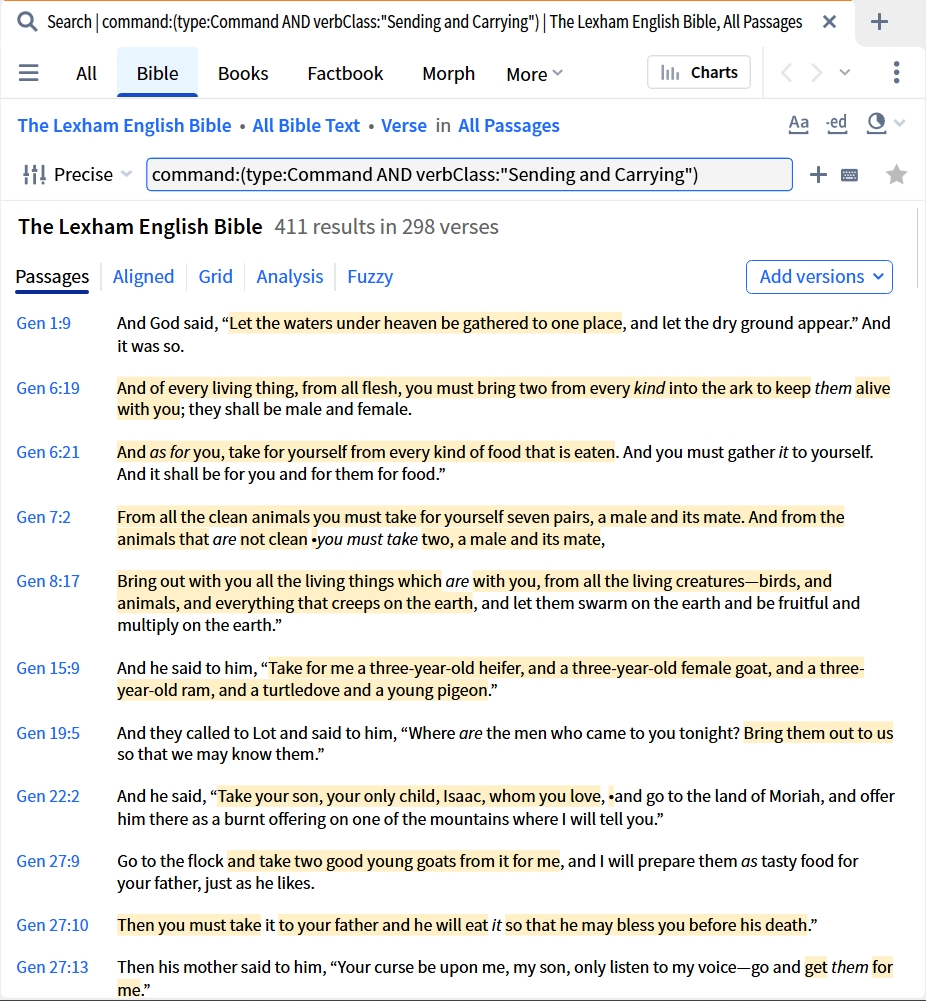Screen dimensions: 926x1001
Task: Open the Gen 6:19 reference
Action: click(x=48, y=388)
